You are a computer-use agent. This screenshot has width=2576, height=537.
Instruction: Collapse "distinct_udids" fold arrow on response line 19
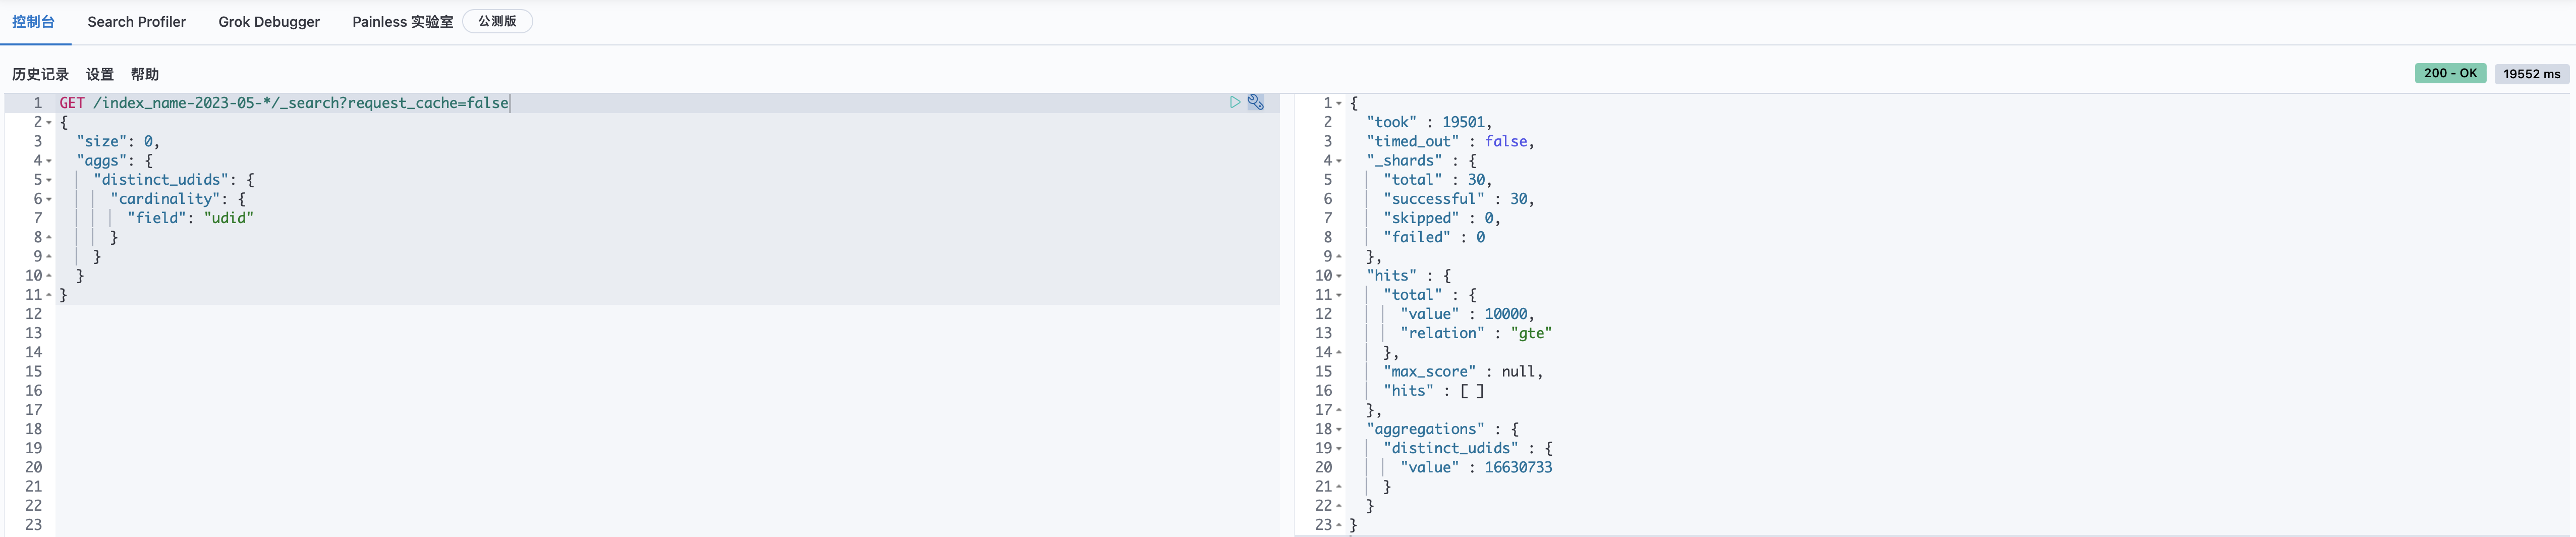[1339, 448]
